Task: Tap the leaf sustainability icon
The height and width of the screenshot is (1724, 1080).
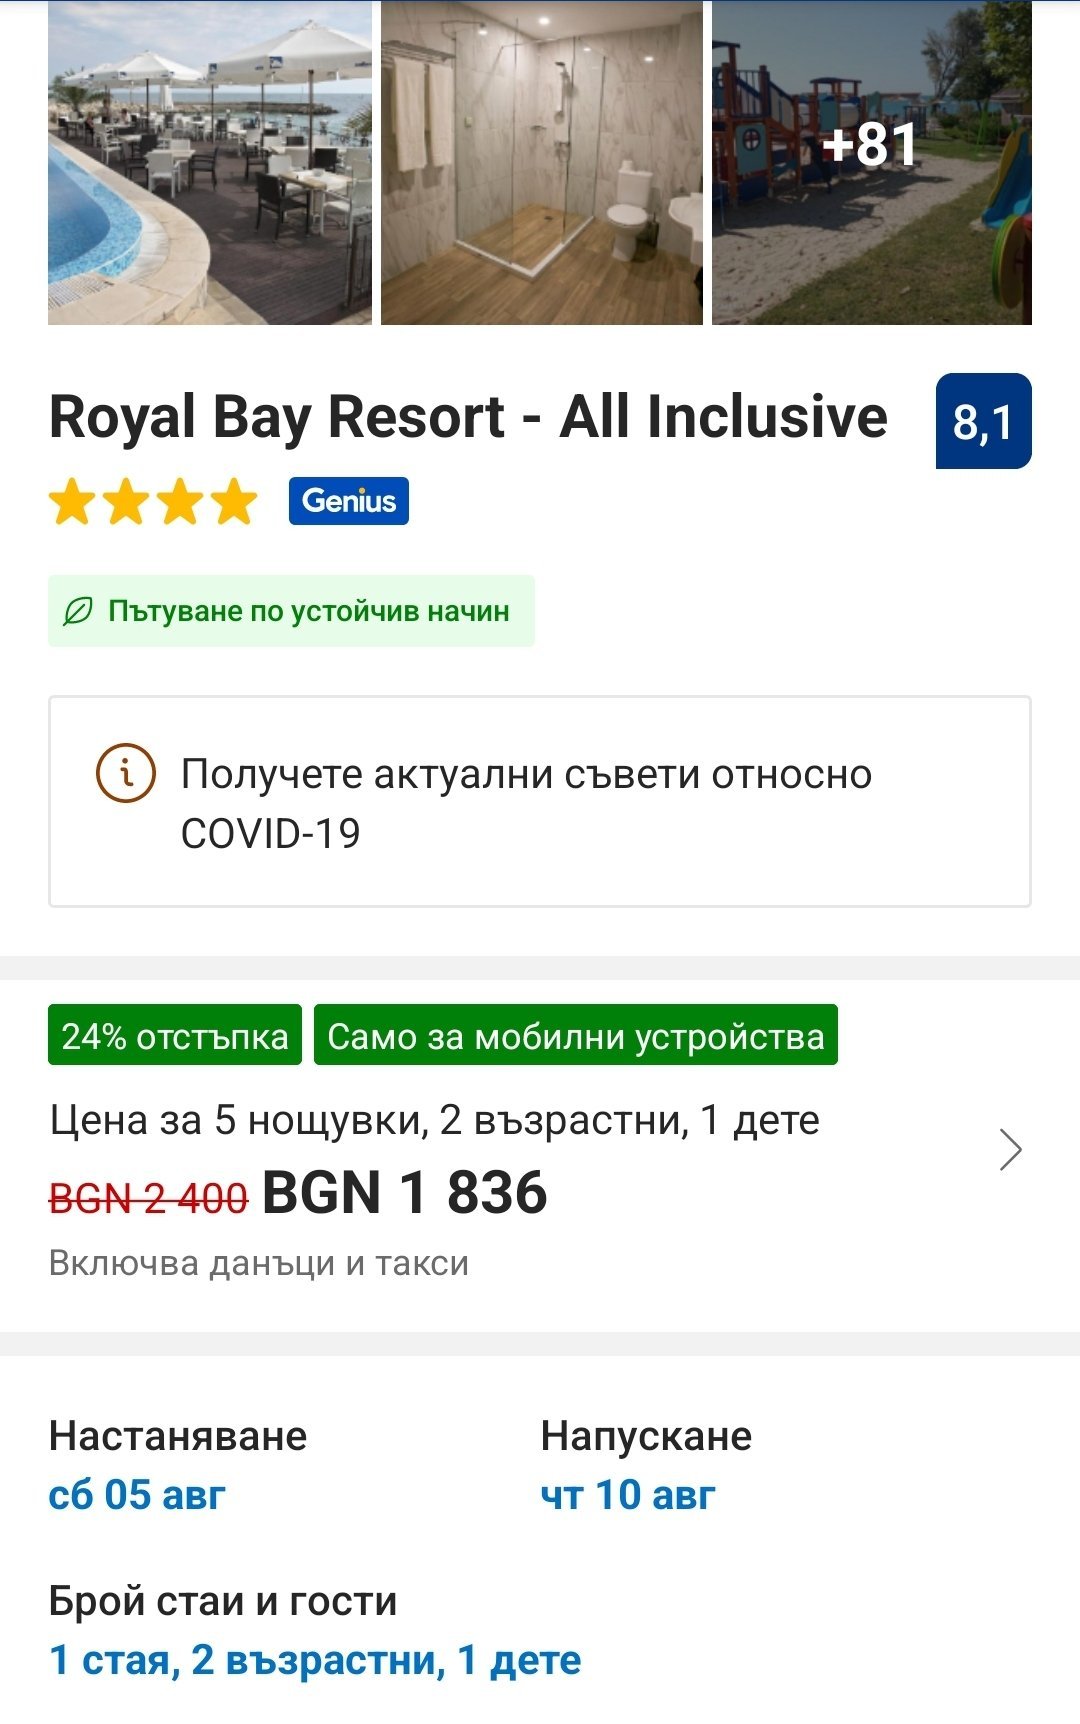Action: (x=78, y=611)
